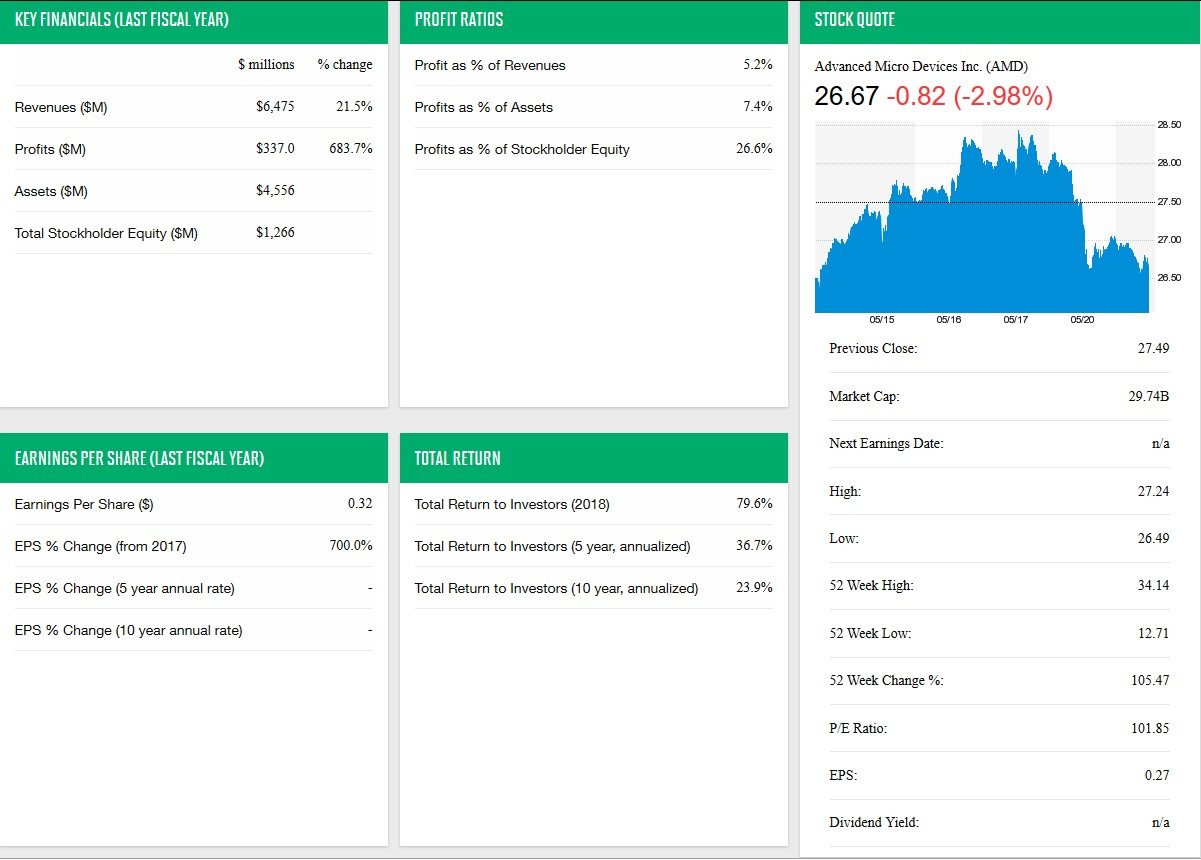Image resolution: width=1201 pixels, height=860 pixels.
Task: Click the 26.6% ratio value
Action: pyautogui.click(x=754, y=149)
